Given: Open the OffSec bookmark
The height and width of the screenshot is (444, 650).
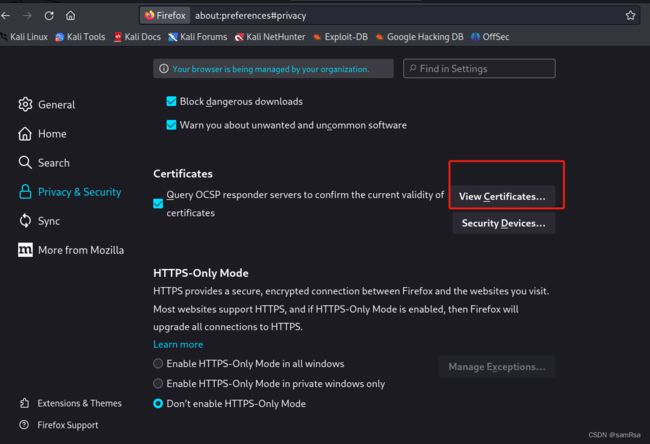Looking at the screenshot, I should point(490,37).
